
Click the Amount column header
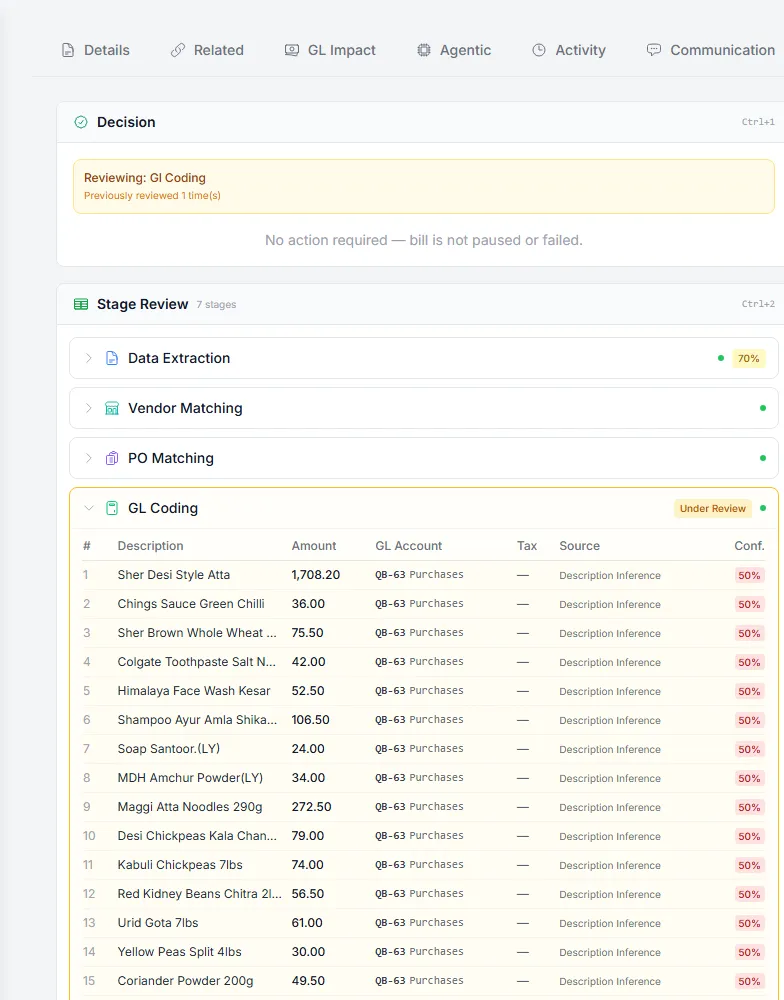pos(314,546)
